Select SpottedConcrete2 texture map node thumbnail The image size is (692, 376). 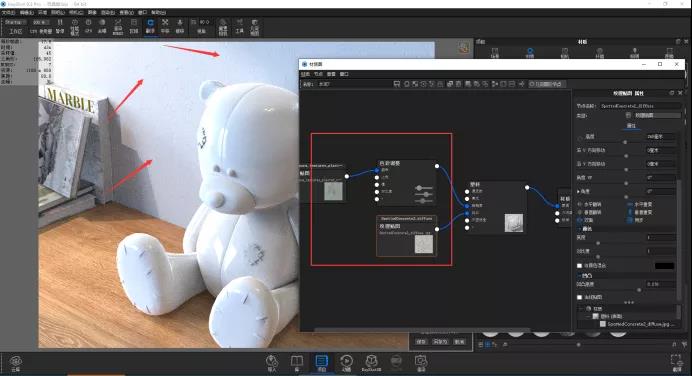(x=423, y=244)
